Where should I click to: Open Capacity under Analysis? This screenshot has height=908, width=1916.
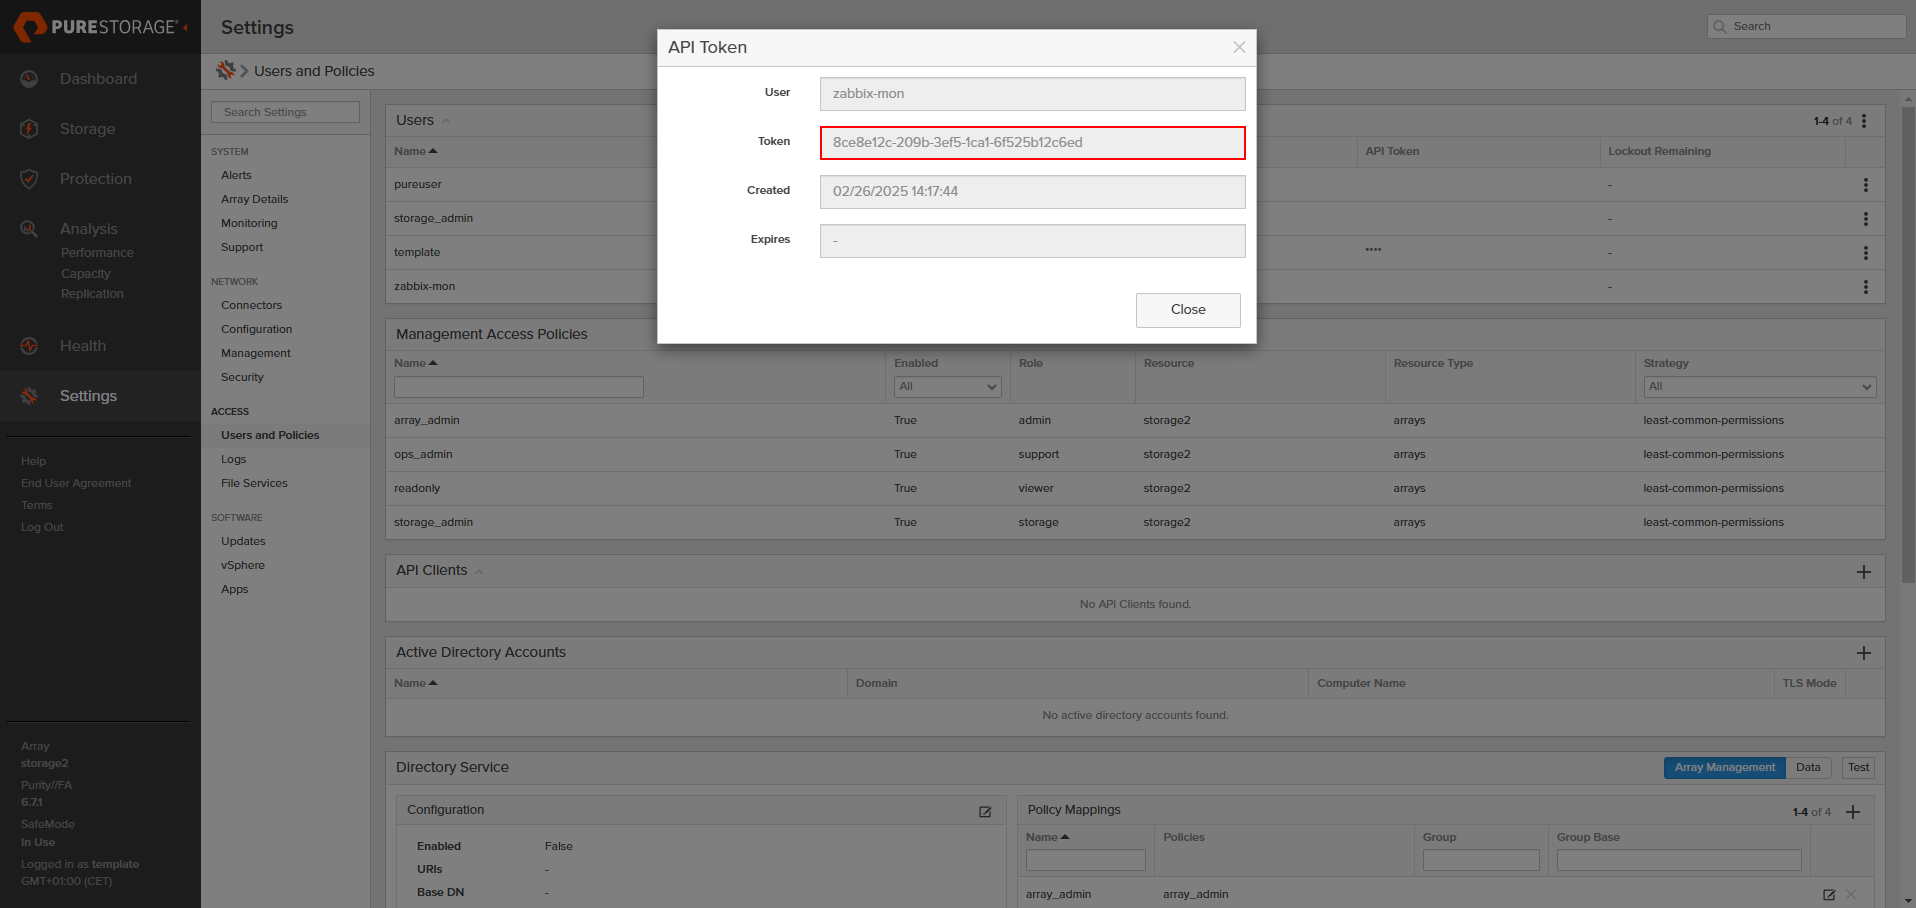coord(86,274)
